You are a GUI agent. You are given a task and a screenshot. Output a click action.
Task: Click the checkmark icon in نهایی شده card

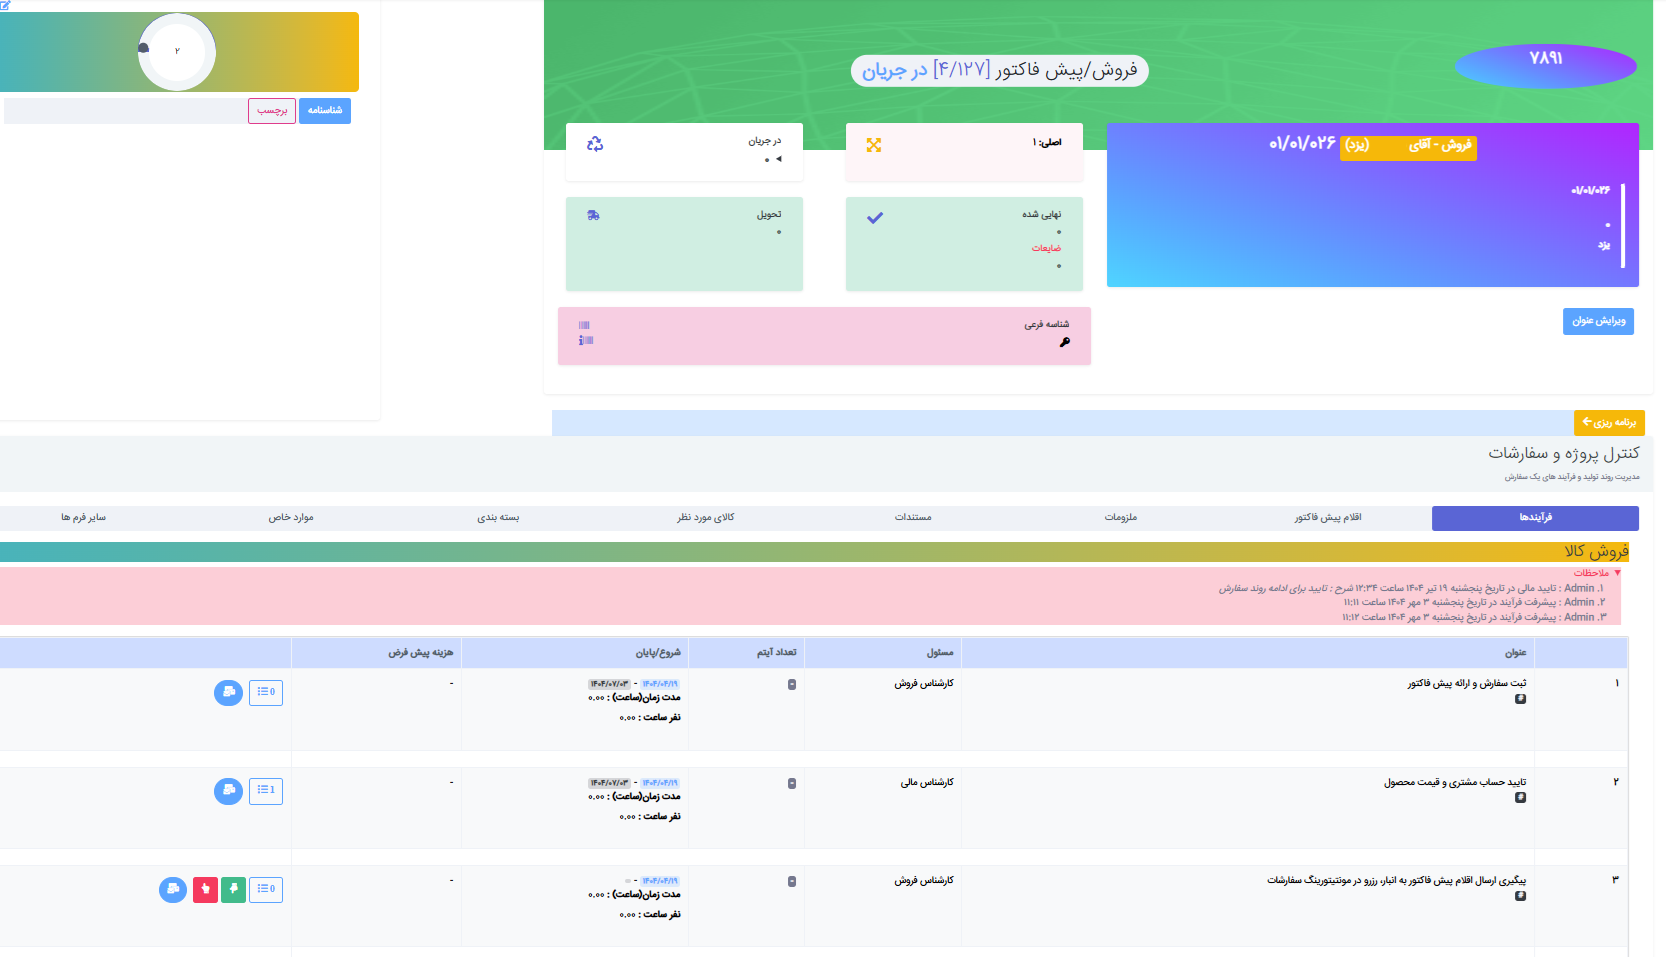click(x=875, y=218)
